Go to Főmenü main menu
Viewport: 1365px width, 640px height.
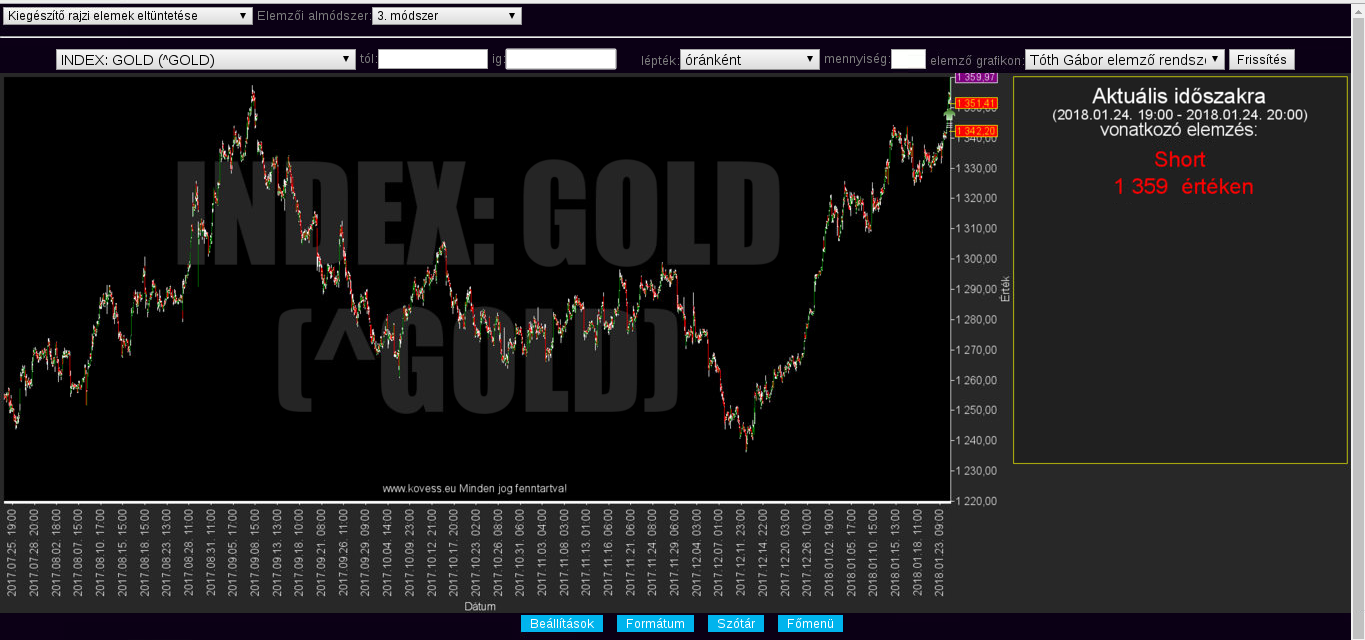[810, 624]
